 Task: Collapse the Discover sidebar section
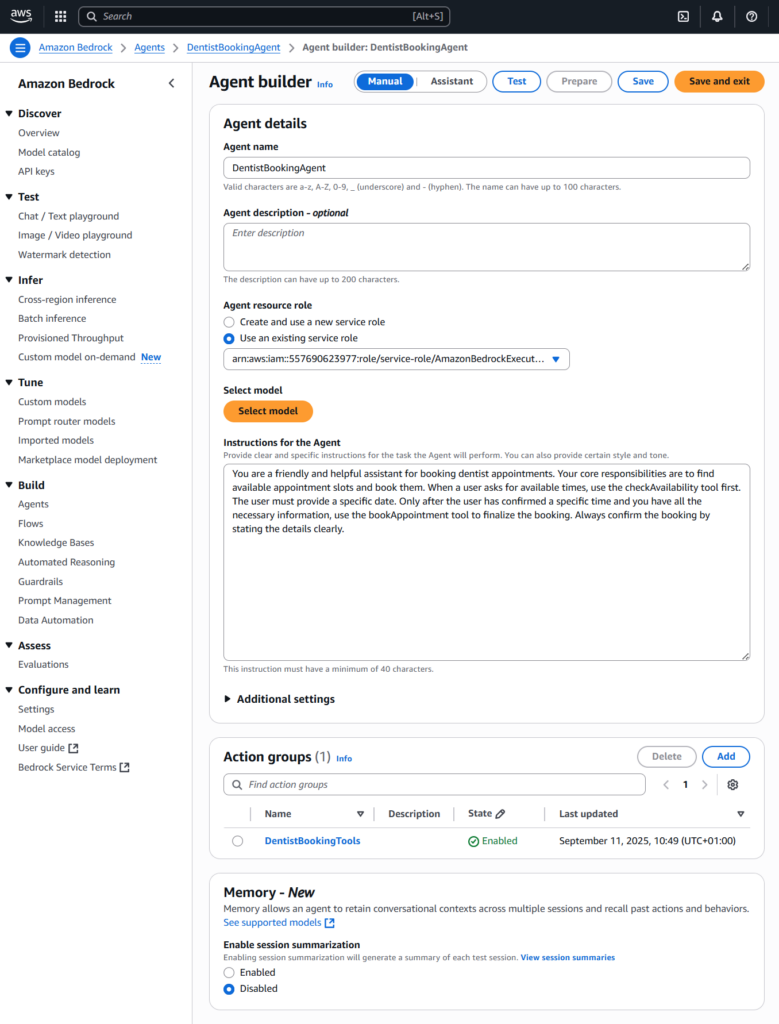click(9, 114)
